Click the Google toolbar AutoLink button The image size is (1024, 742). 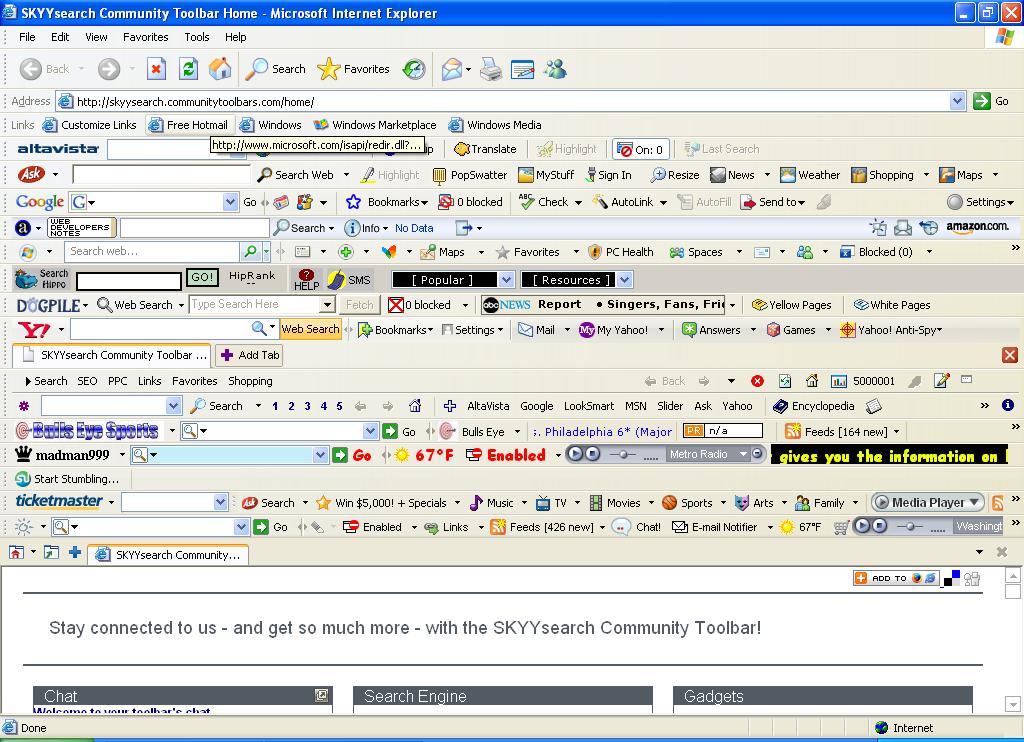(623, 202)
